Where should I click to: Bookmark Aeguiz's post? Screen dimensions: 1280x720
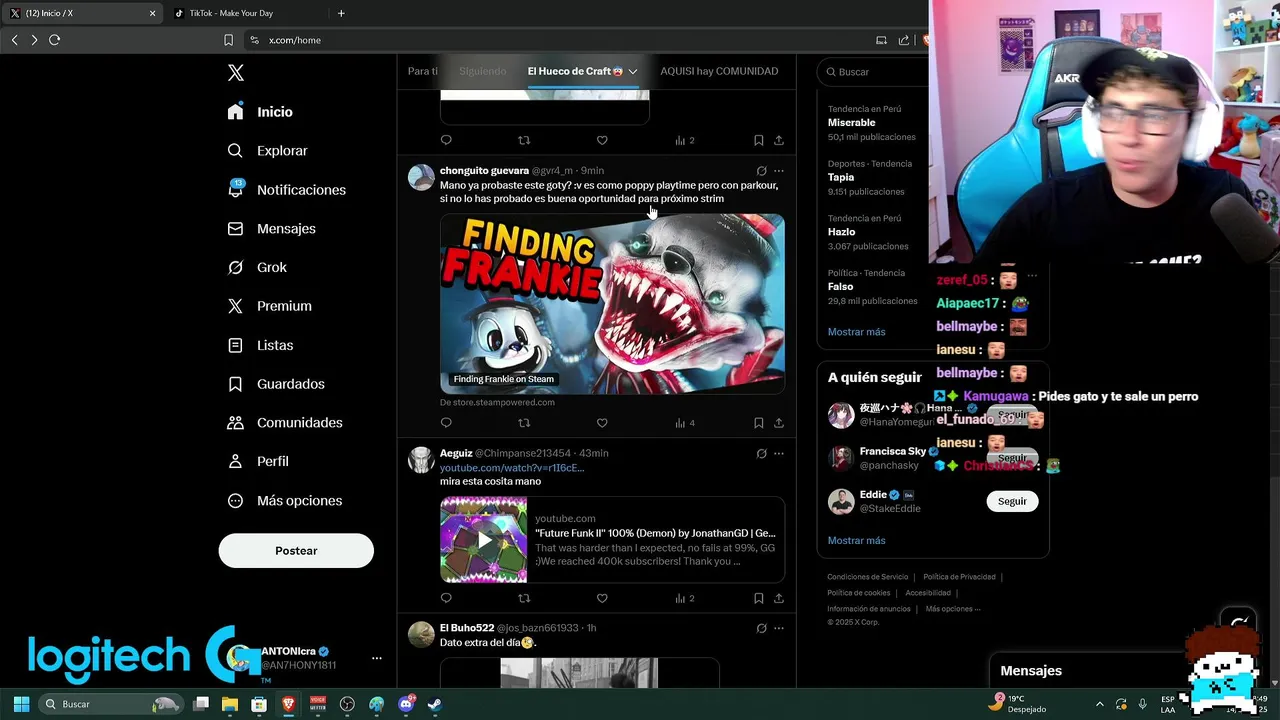pos(759,598)
